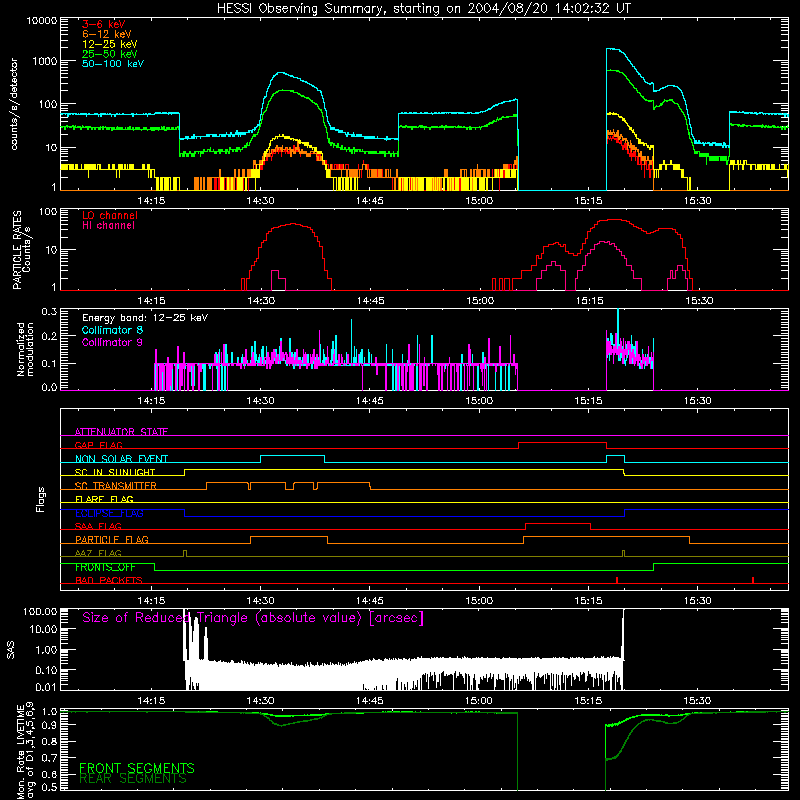Click the FRONTS_OFF flag label
Image resolution: width=800 pixels, height=800 pixels.
(x=105, y=567)
